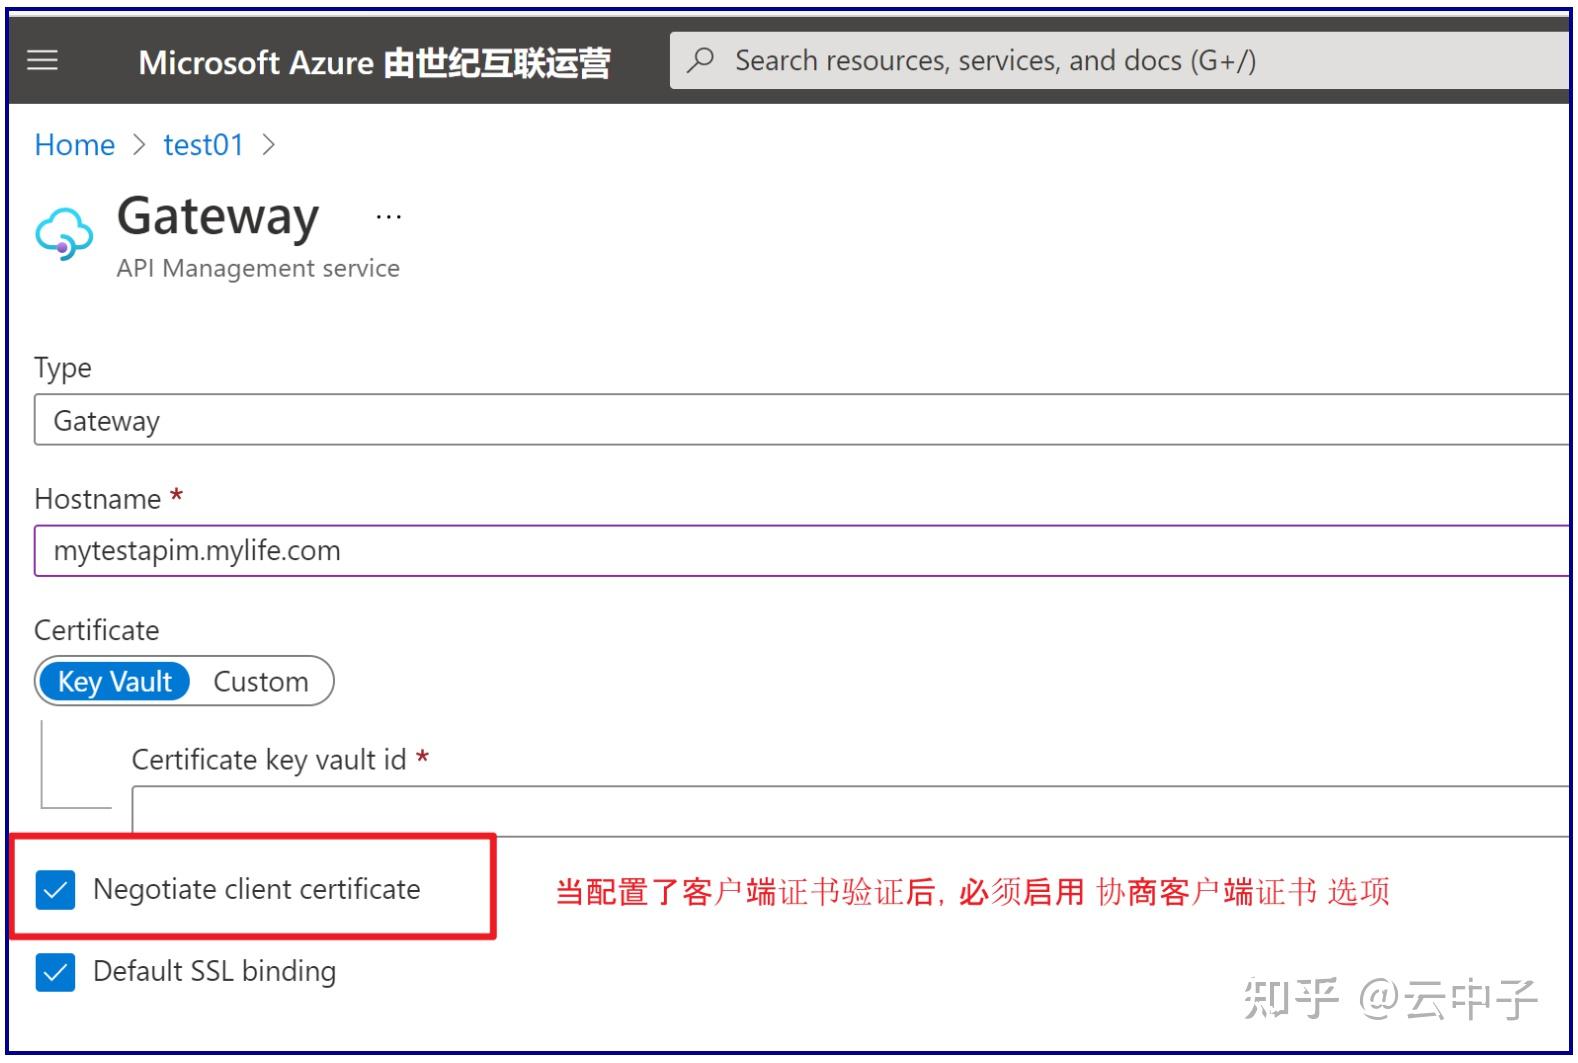Viewport: 1578px width, 1063px height.
Task: Open the hamburger portal menu
Action: [x=42, y=61]
